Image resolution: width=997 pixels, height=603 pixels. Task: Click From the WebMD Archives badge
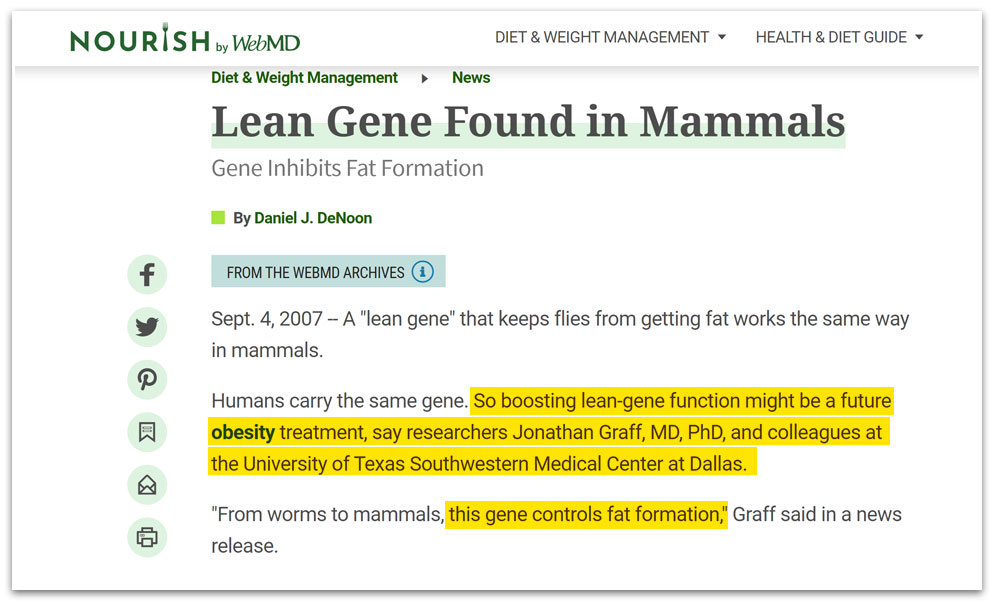(x=315, y=272)
